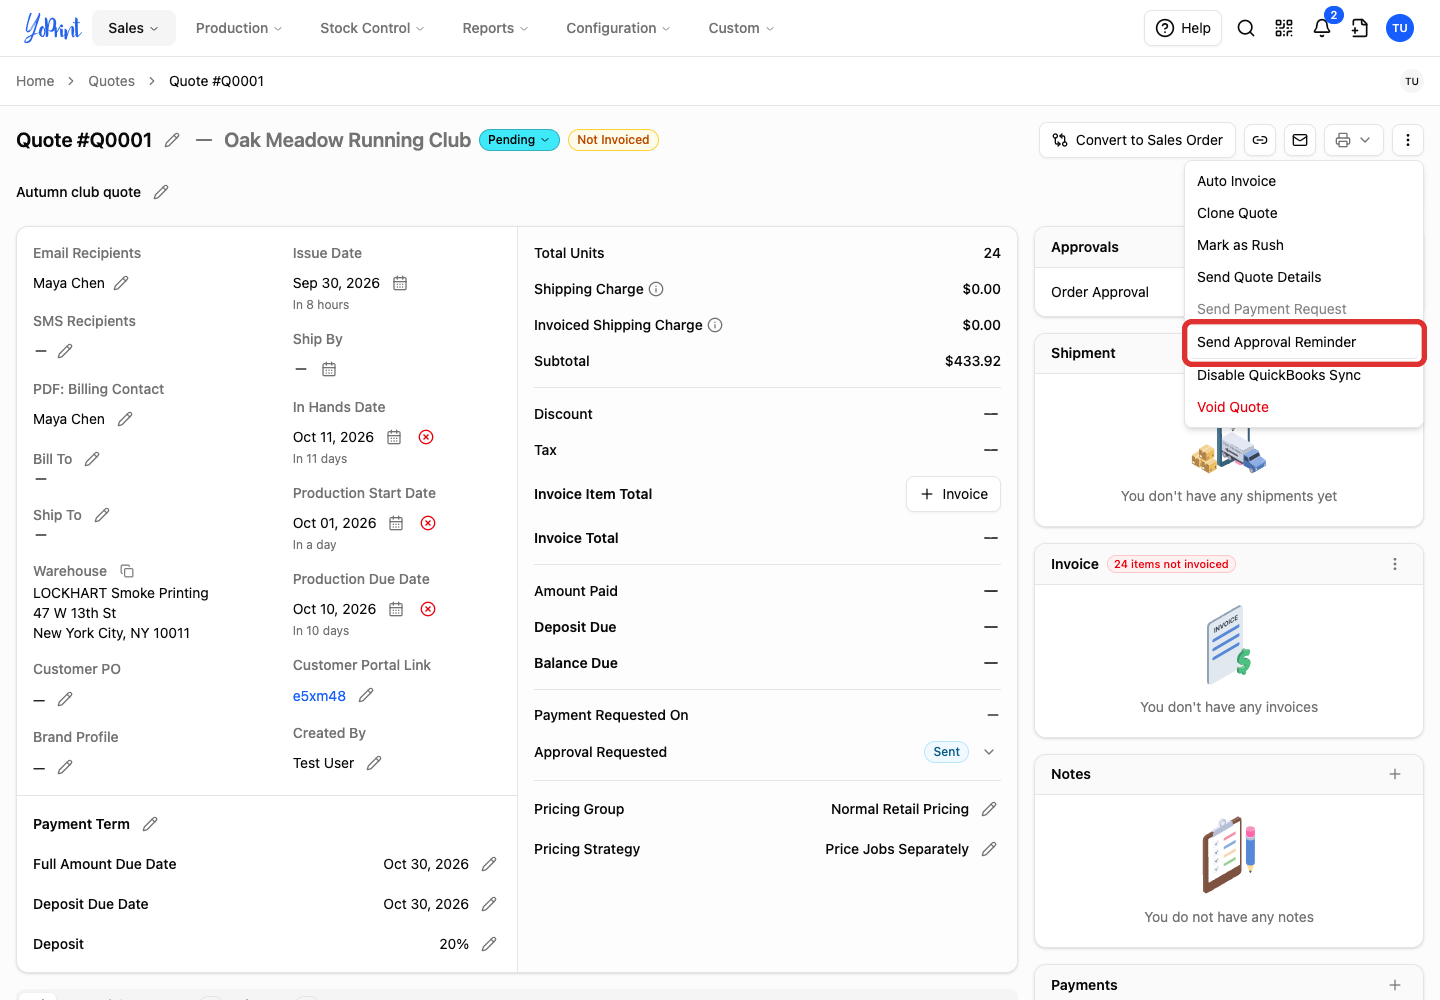Expand the Approval Requested row chevron
Image resolution: width=1440 pixels, height=1000 pixels.
(x=989, y=752)
